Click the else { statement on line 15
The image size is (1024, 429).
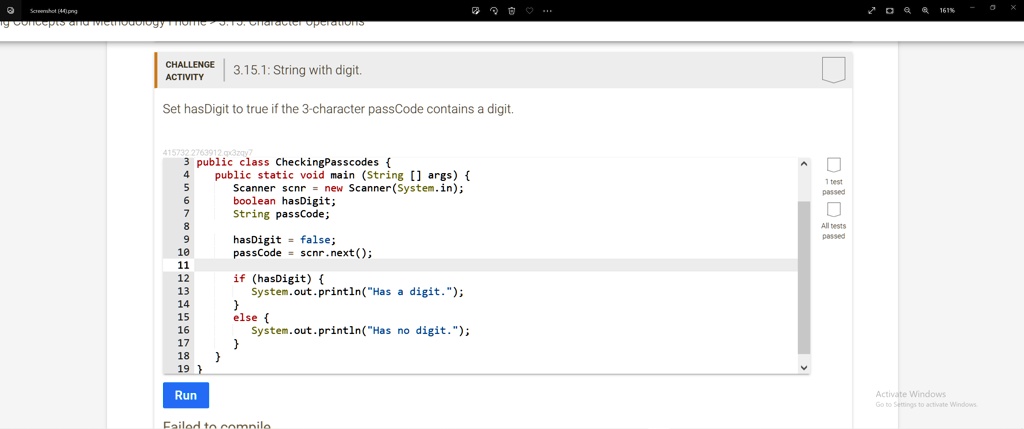[x=251, y=317]
